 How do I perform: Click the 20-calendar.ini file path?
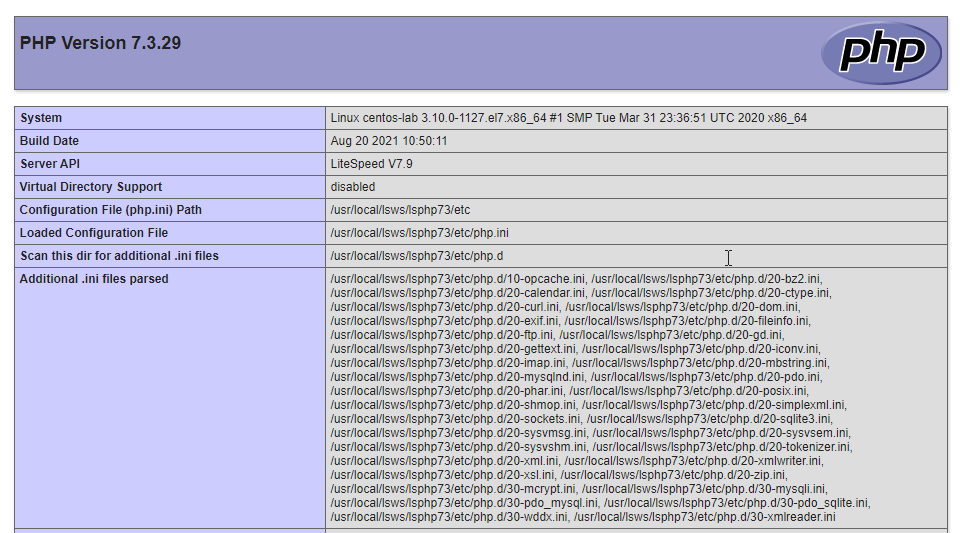[x=458, y=293]
